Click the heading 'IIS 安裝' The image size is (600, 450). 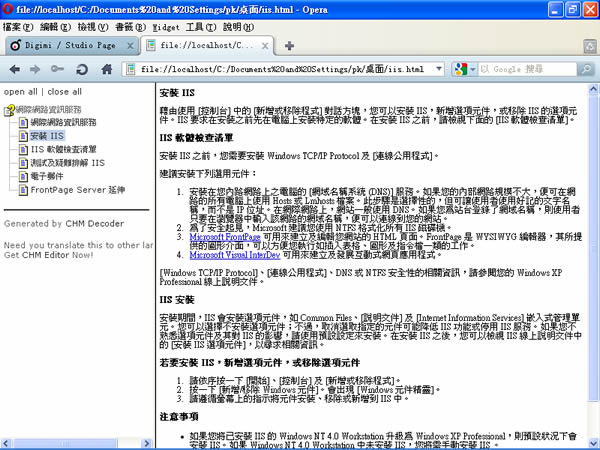point(177,300)
